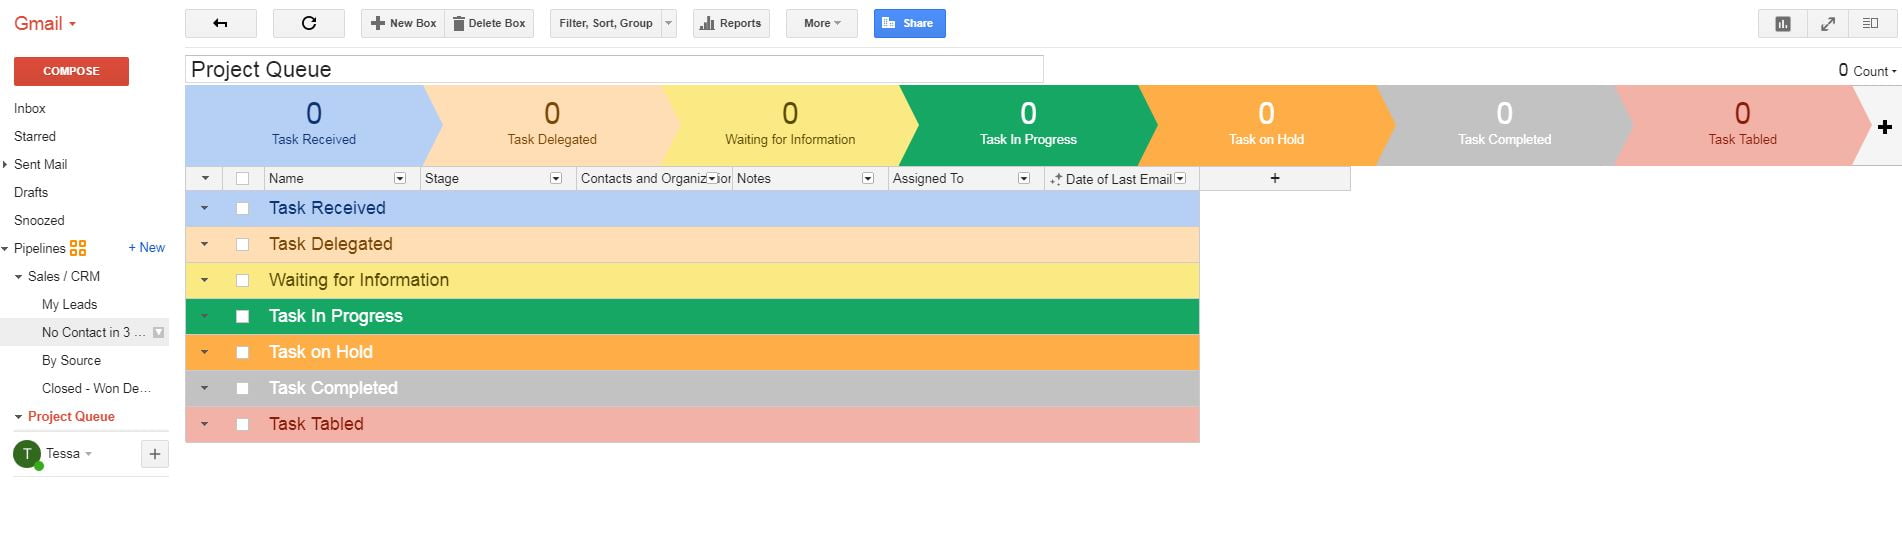
Task: Click the sidebar layout icon at top right
Action: [1870, 24]
